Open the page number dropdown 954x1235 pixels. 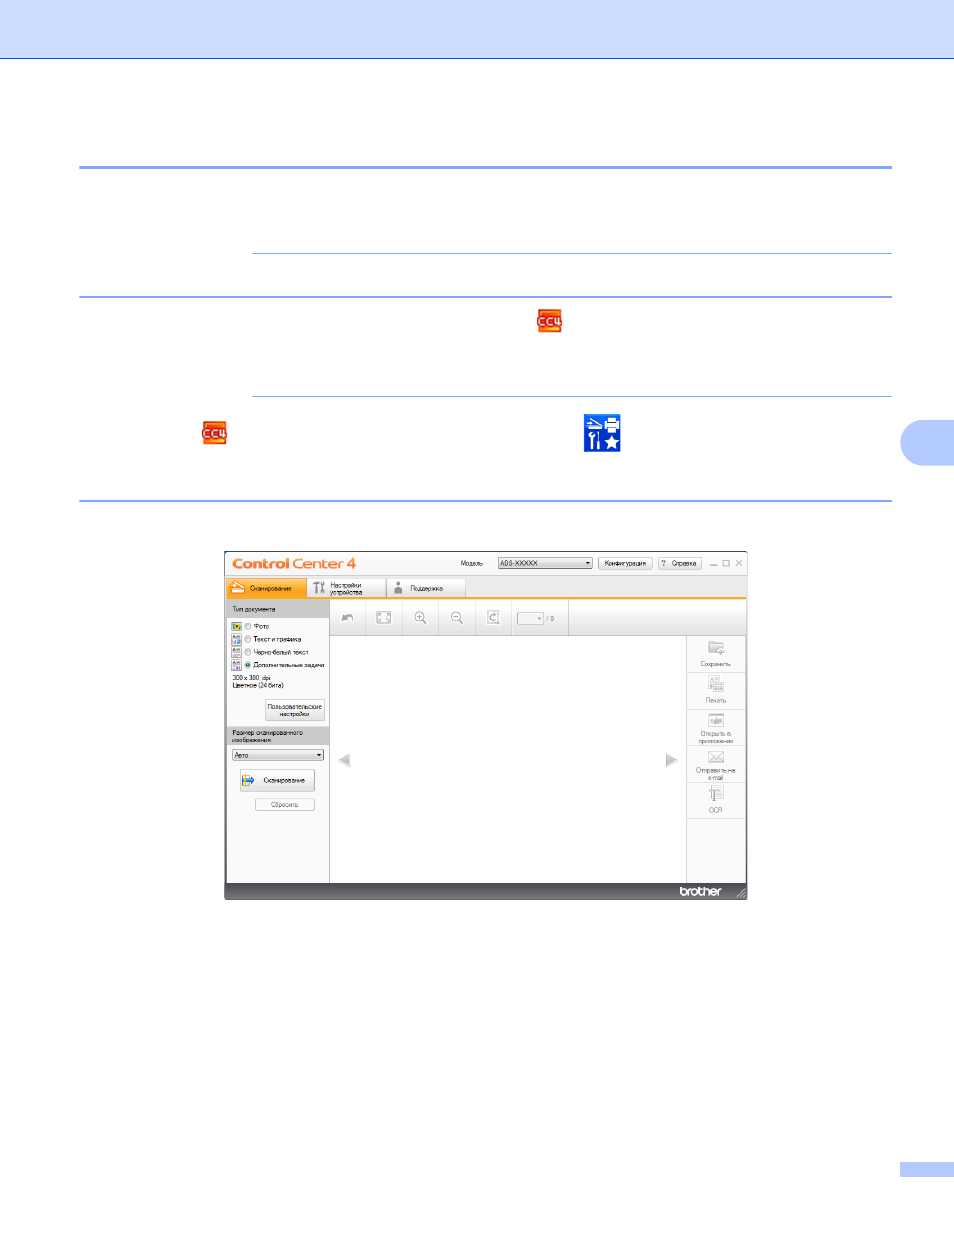pos(530,618)
